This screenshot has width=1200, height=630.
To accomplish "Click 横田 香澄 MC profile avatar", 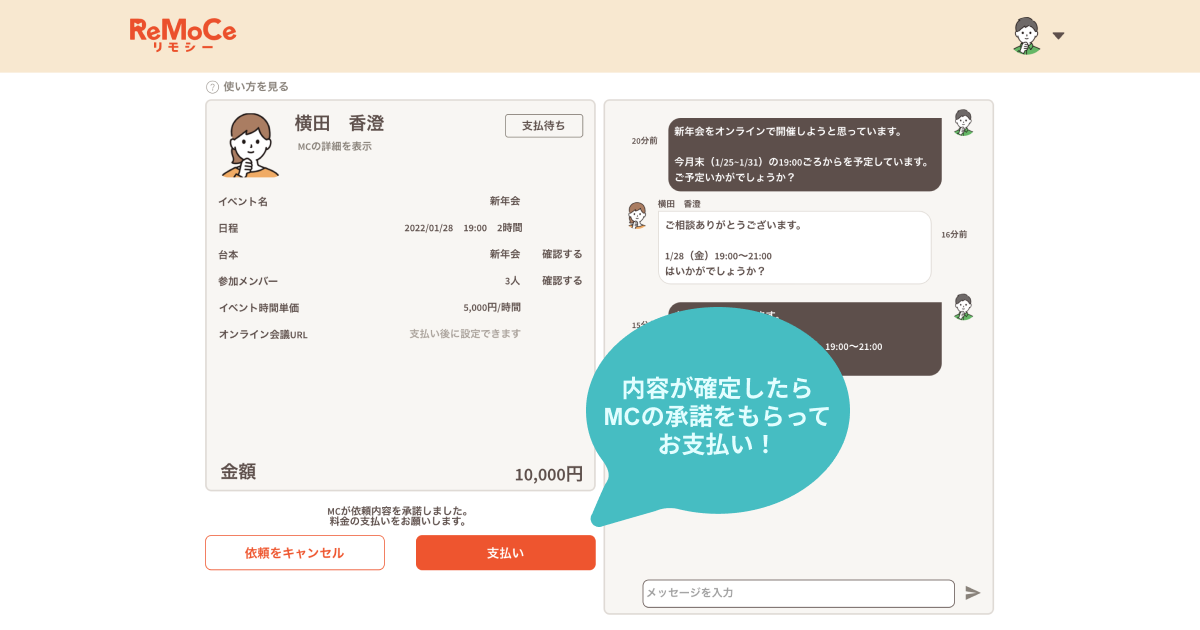I will [250, 145].
